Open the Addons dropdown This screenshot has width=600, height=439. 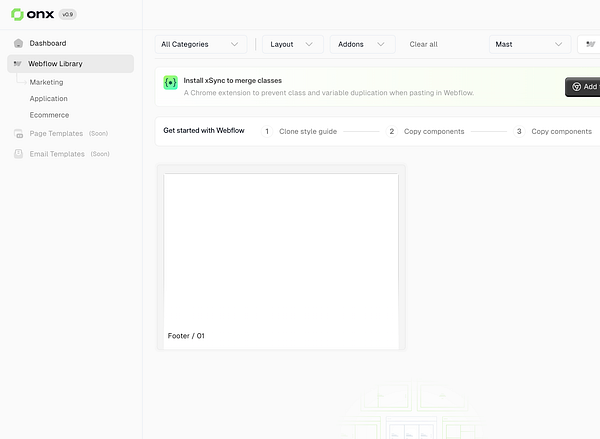coord(362,44)
